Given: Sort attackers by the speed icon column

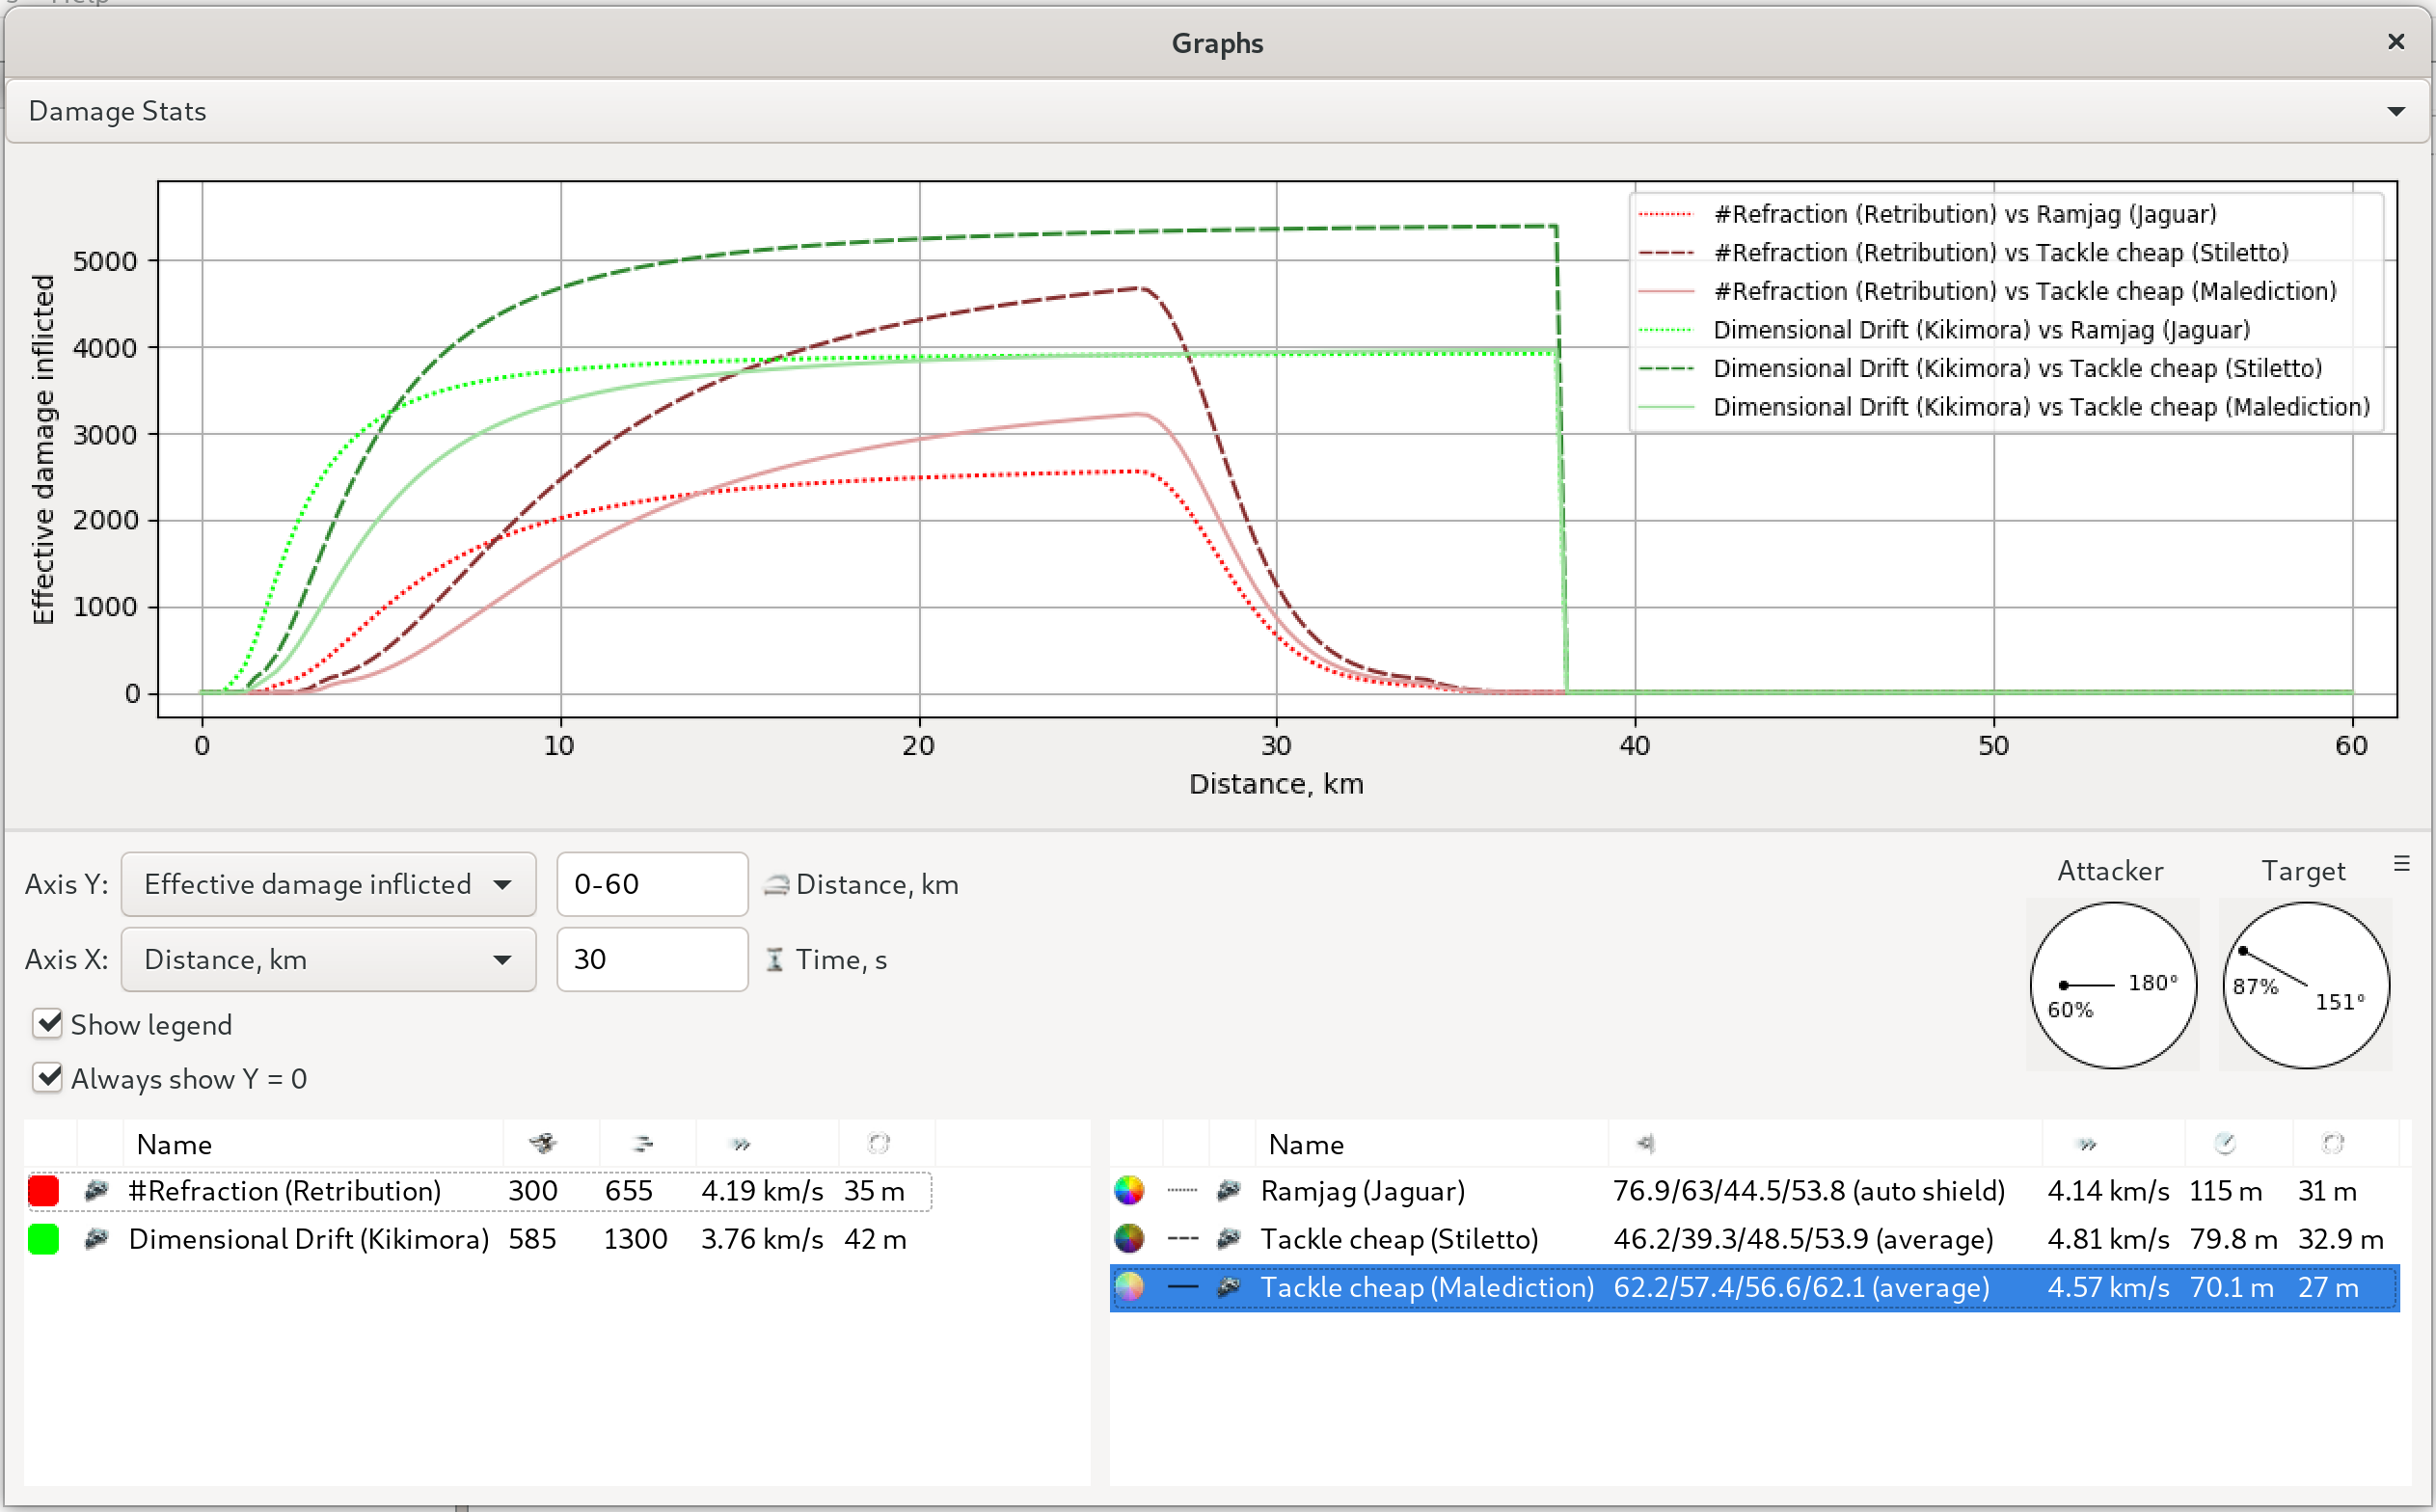Looking at the screenshot, I should click(741, 1143).
